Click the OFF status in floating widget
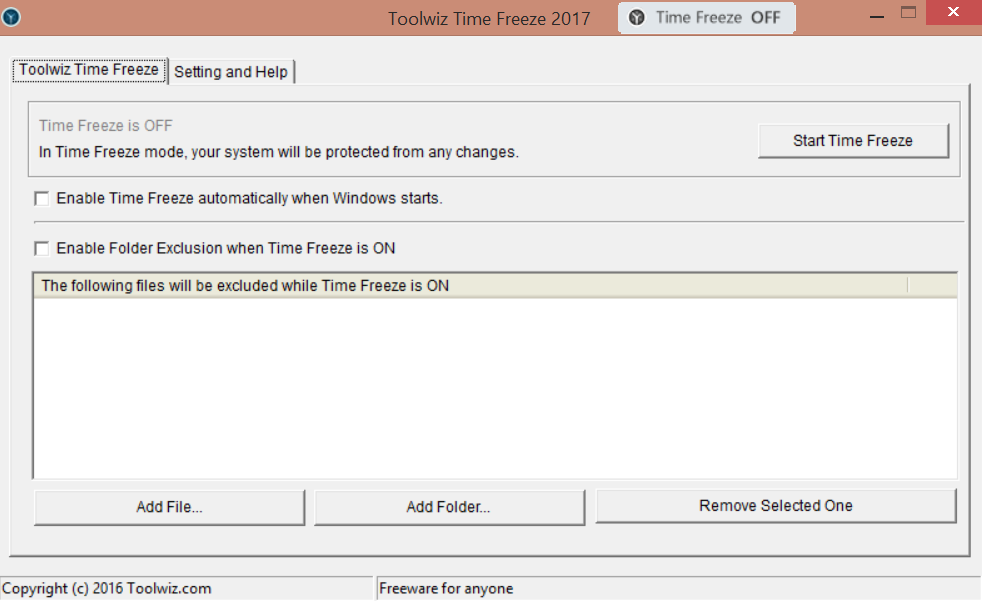Image resolution: width=982 pixels, height=601 pixels. point(765,18)
